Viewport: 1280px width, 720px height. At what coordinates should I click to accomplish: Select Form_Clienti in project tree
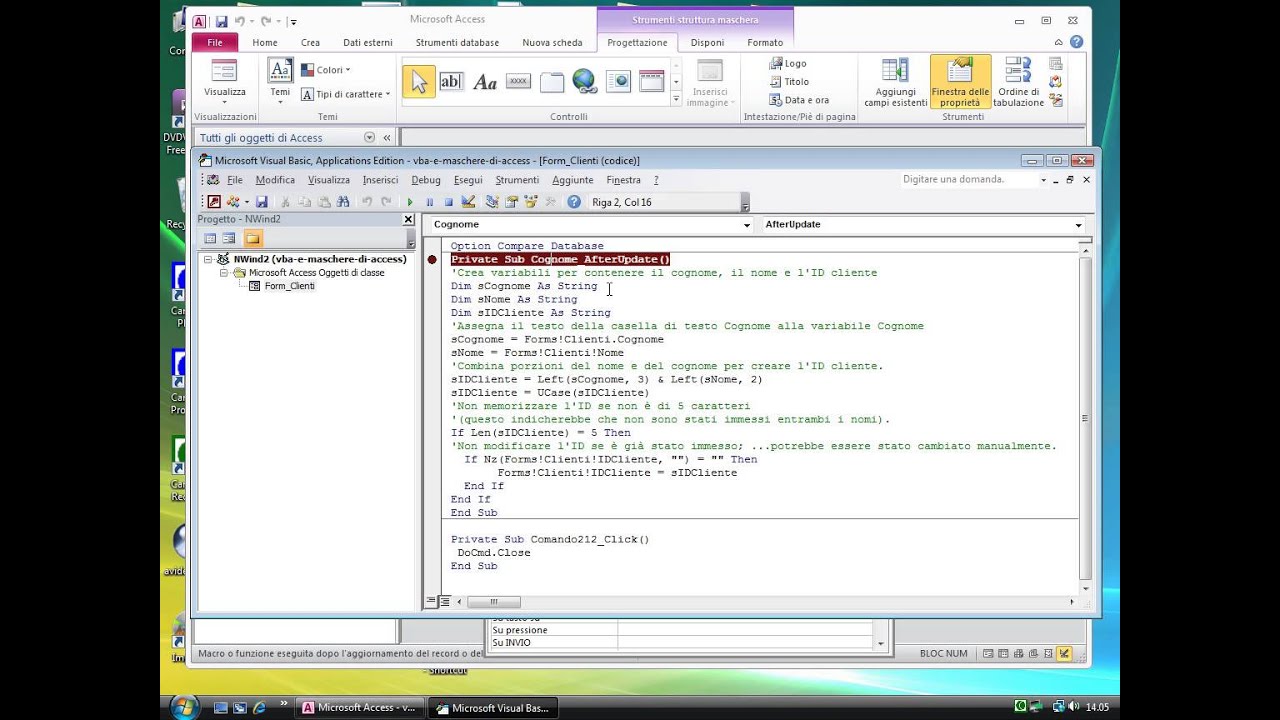[x=289, y=286]
